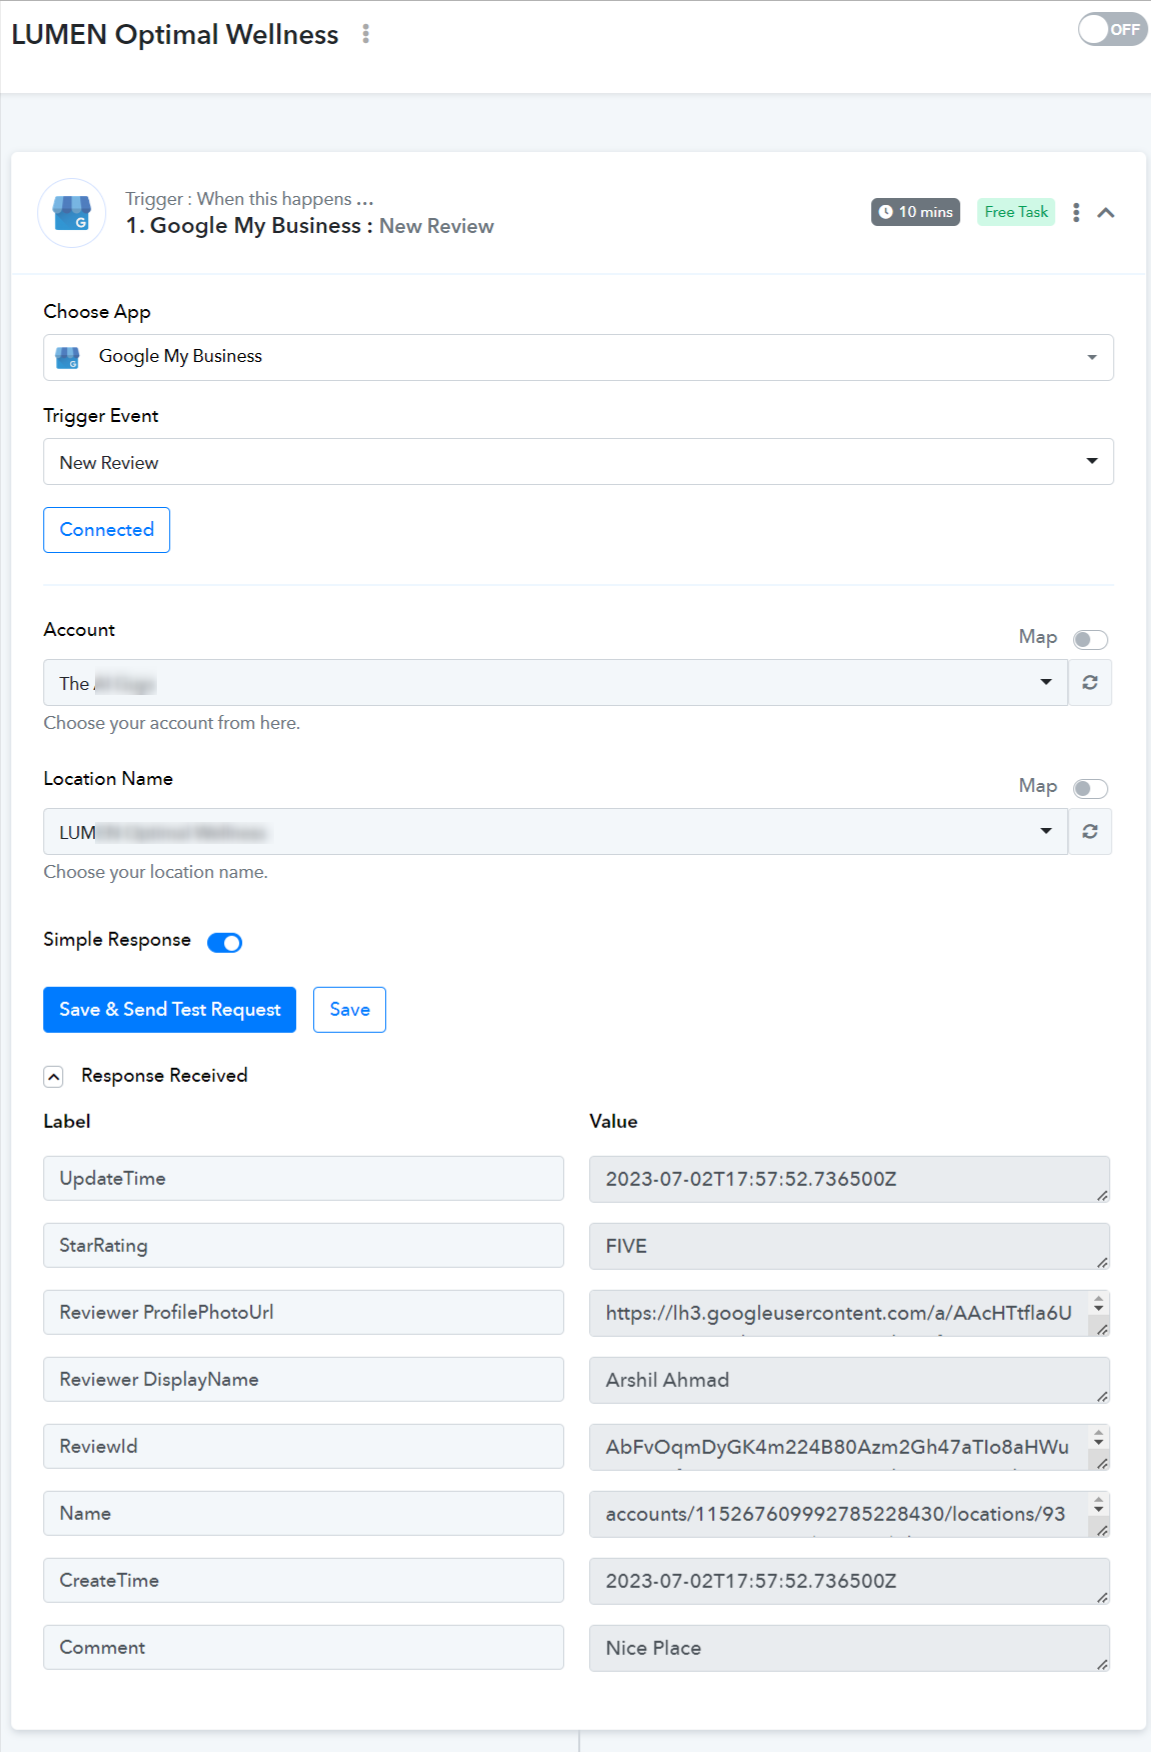
Task: Click the Google My Business trigger icon
Action: [72, 213]
